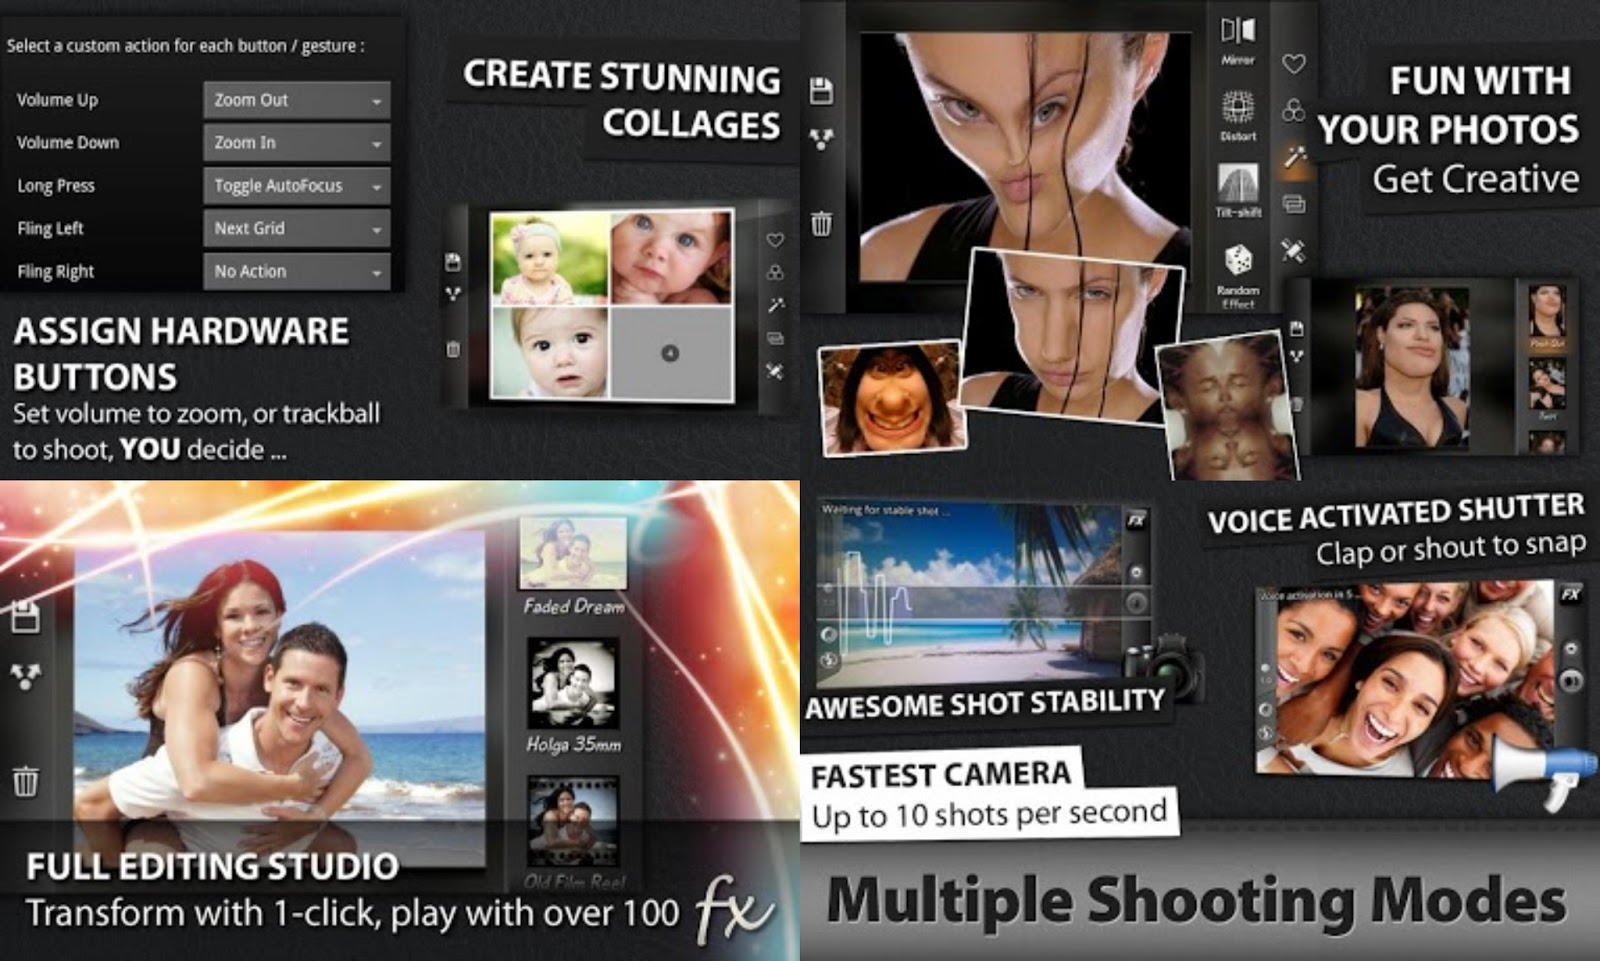The image size is (1600, 961).
Task: Click the save icon beside the beach couple photo
Action: [25, 617]
